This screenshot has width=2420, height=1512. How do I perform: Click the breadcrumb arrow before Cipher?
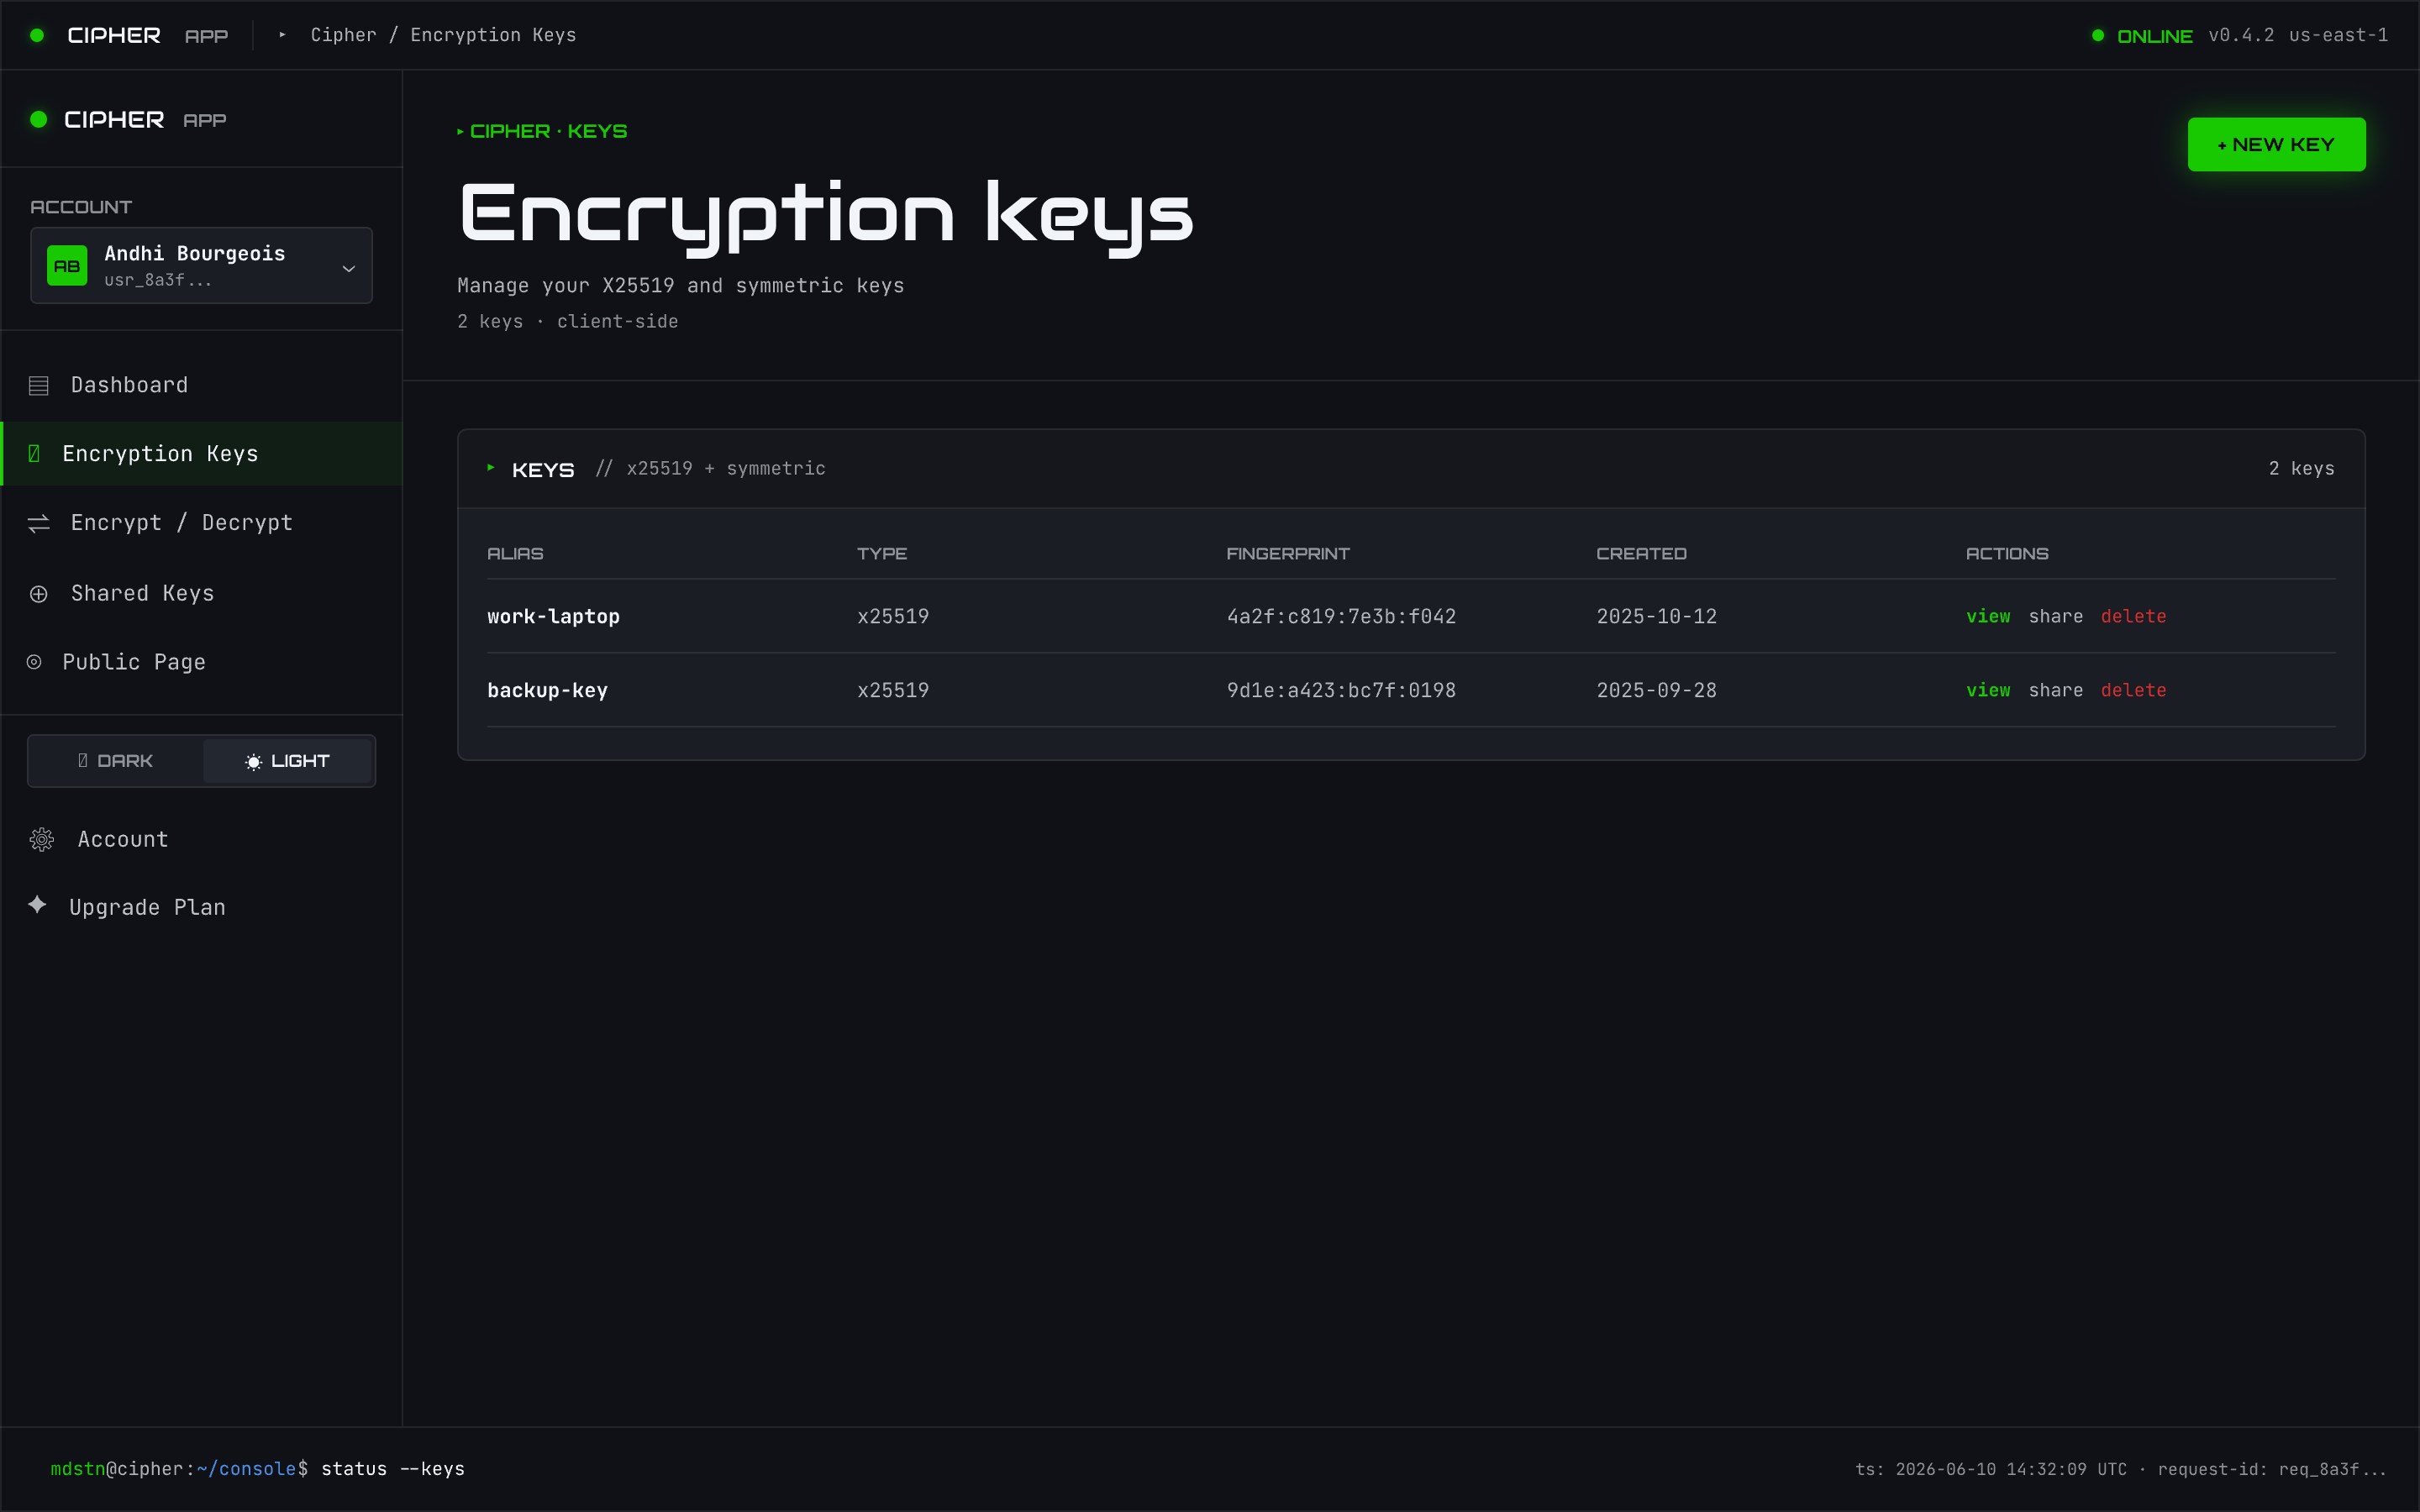283,35
